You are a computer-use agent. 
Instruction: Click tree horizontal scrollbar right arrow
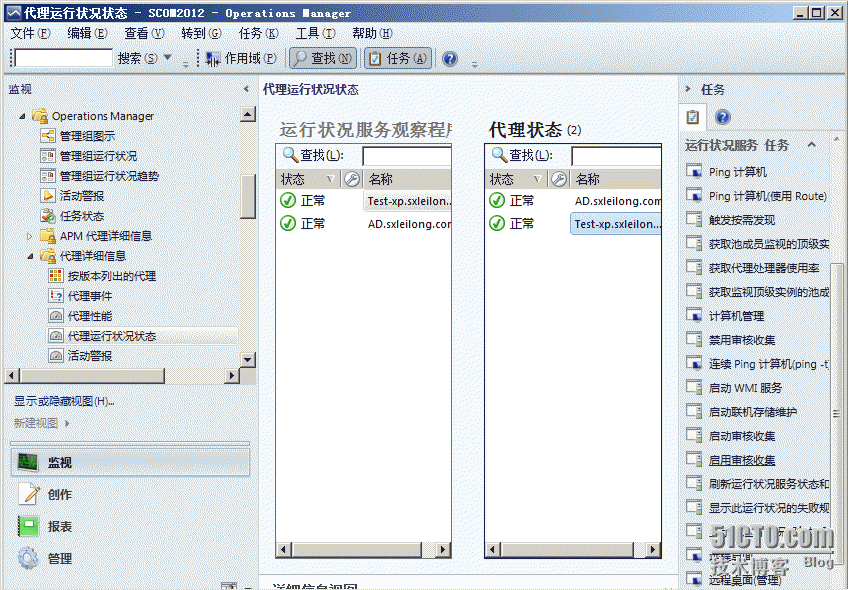click(x=231, y=375)
